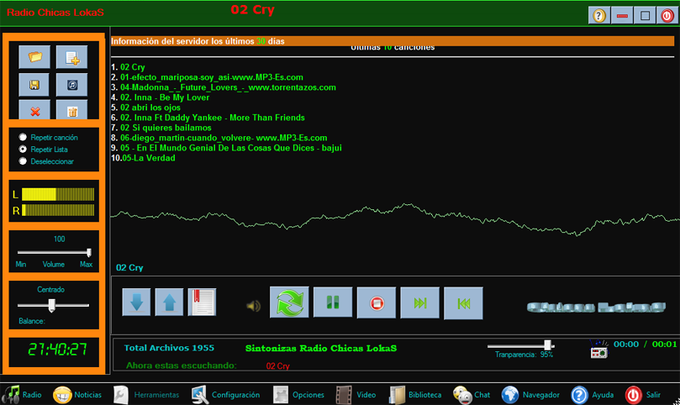Click L channel level meter
The width and height of the screenshot is (680, 405).
coord(58,194)
